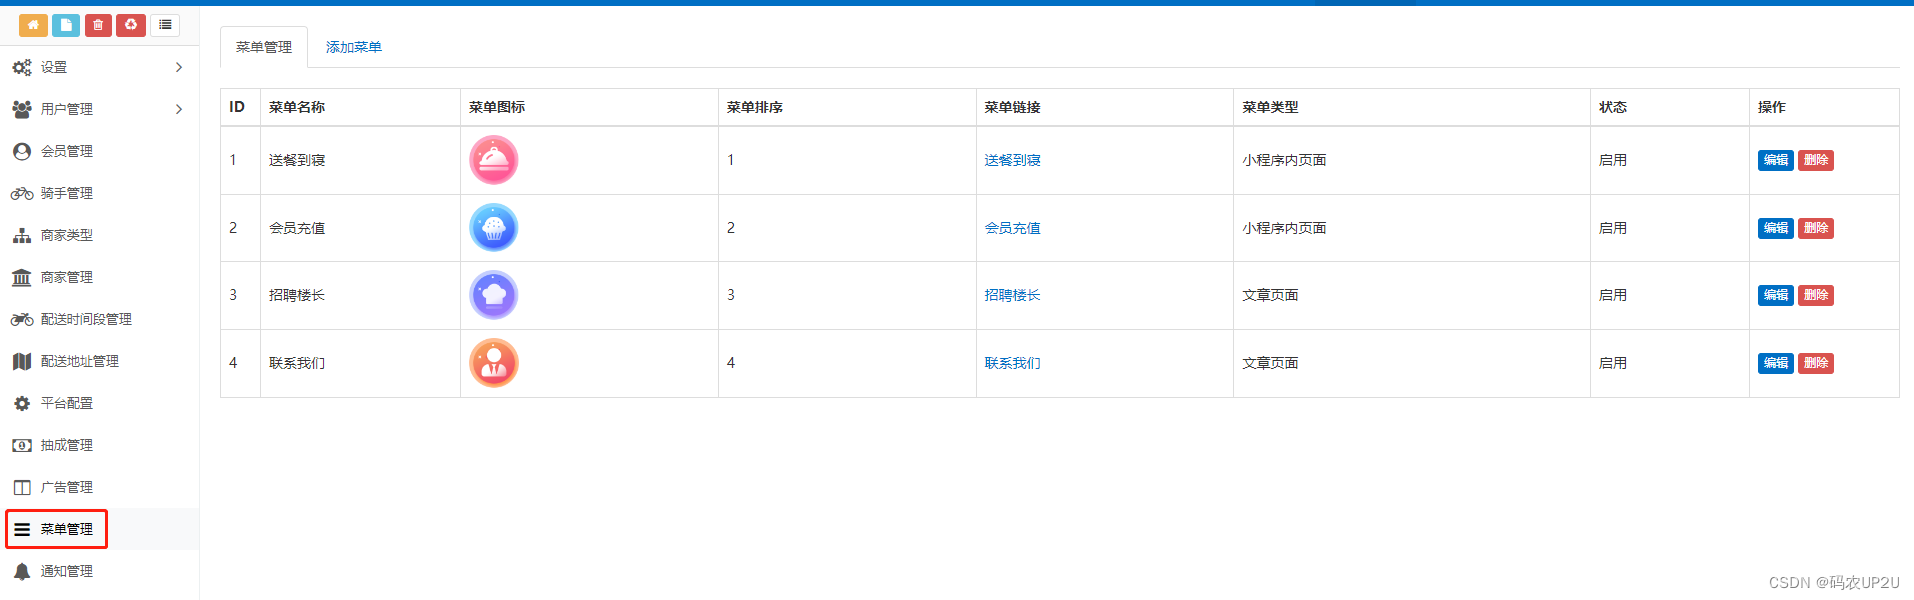Screen dimensions: 1914x600
Task: Expand the 设置 sidebar chevron
Action: coord(179,68)
